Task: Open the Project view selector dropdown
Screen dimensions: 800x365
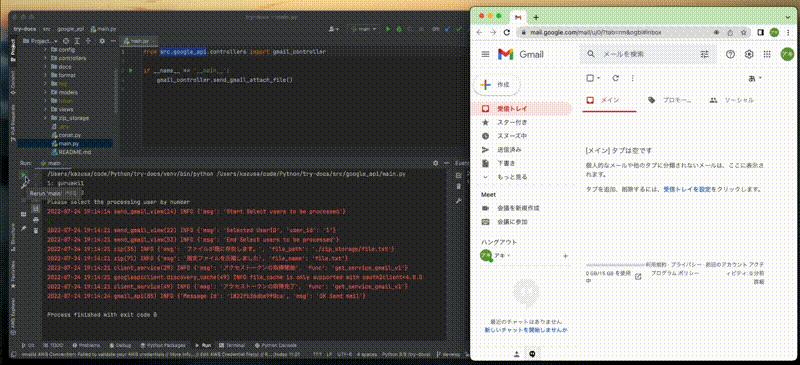Action: pos(41,41)
